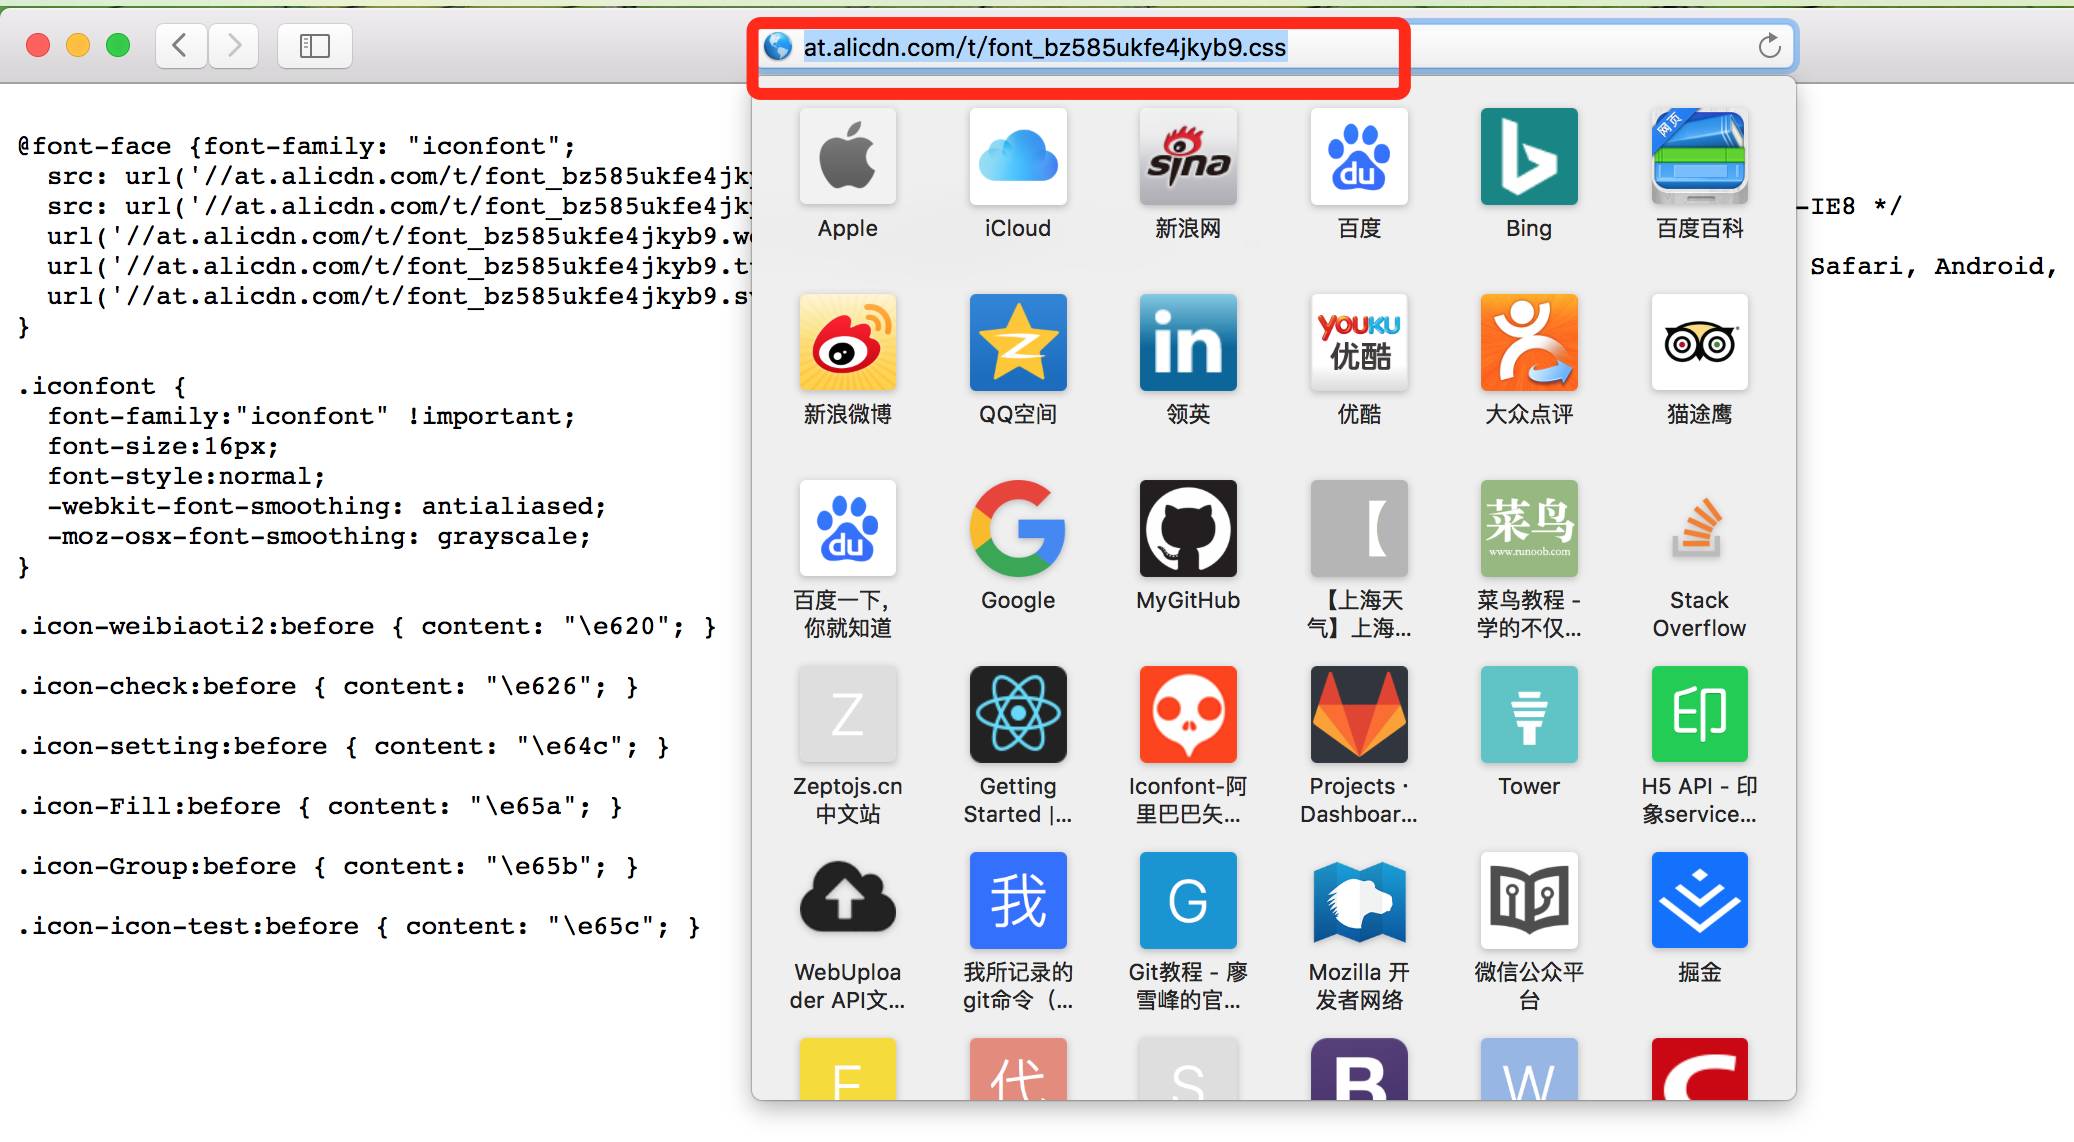Click the address bar URL field
Image resolution: width=2074 pixels, height=1142 pixels.
click(1044, 47)
